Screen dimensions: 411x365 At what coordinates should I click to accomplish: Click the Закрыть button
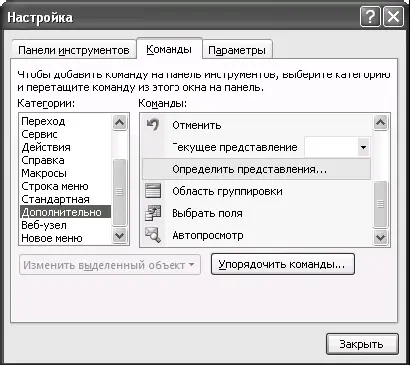(x=362, y=344)
